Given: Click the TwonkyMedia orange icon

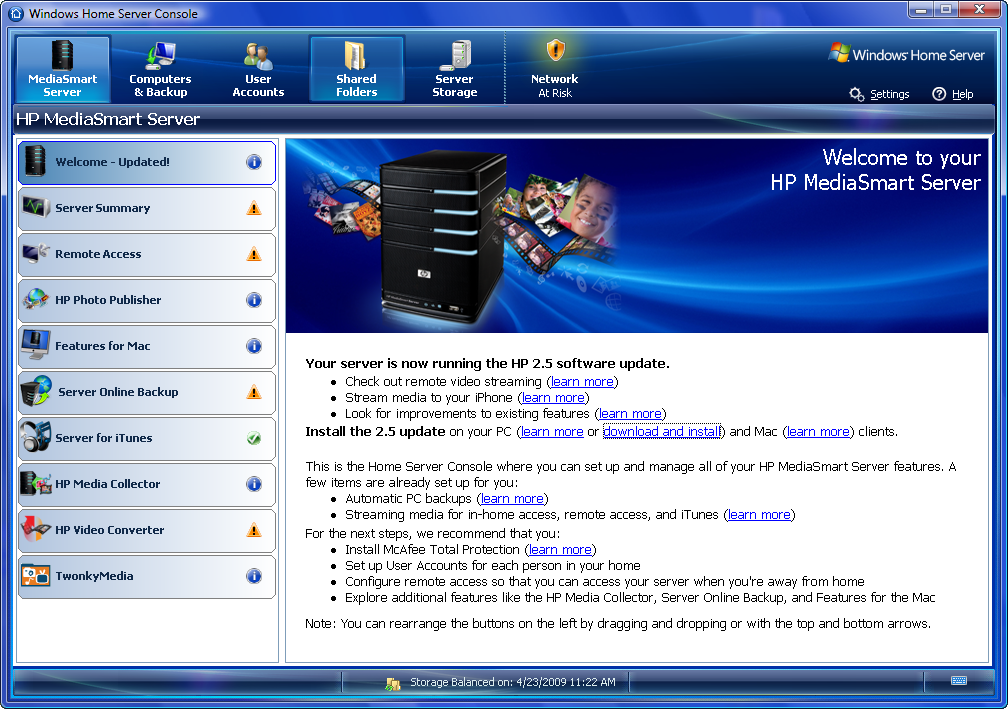Looking at the screenshot, I should tap(36, 575).
